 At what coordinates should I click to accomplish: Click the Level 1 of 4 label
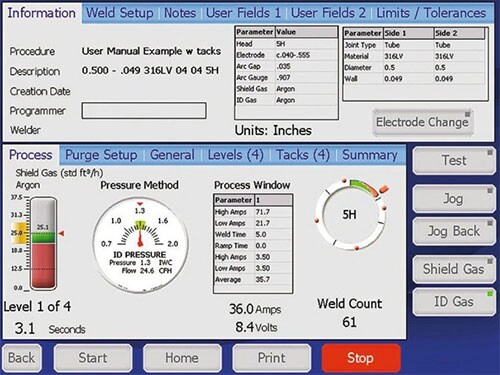pos(37,307)
